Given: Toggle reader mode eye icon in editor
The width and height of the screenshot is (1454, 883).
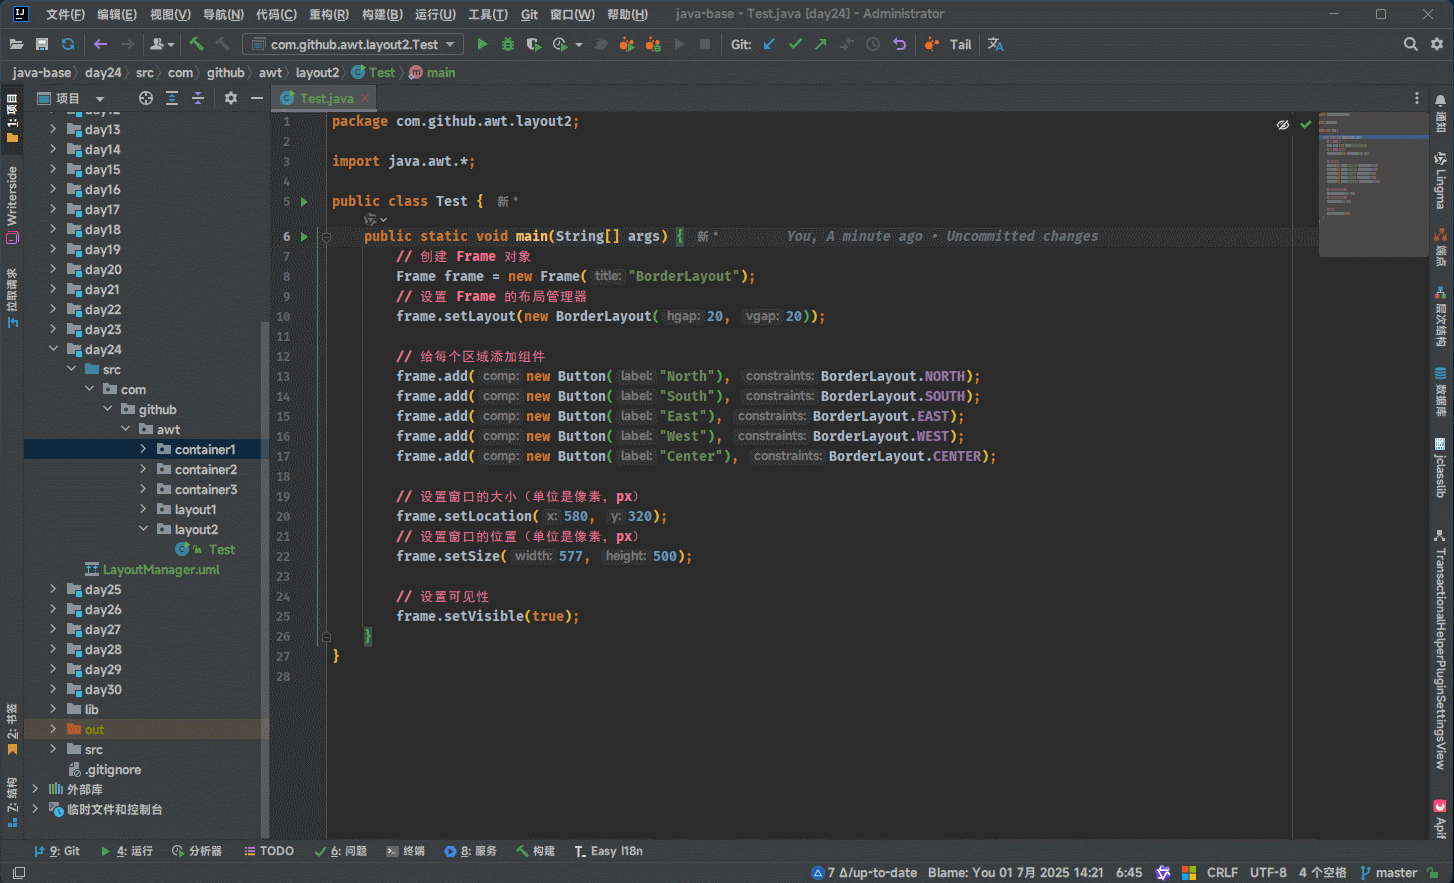Looking at the screenshot, I should (x=1283, y=125).
